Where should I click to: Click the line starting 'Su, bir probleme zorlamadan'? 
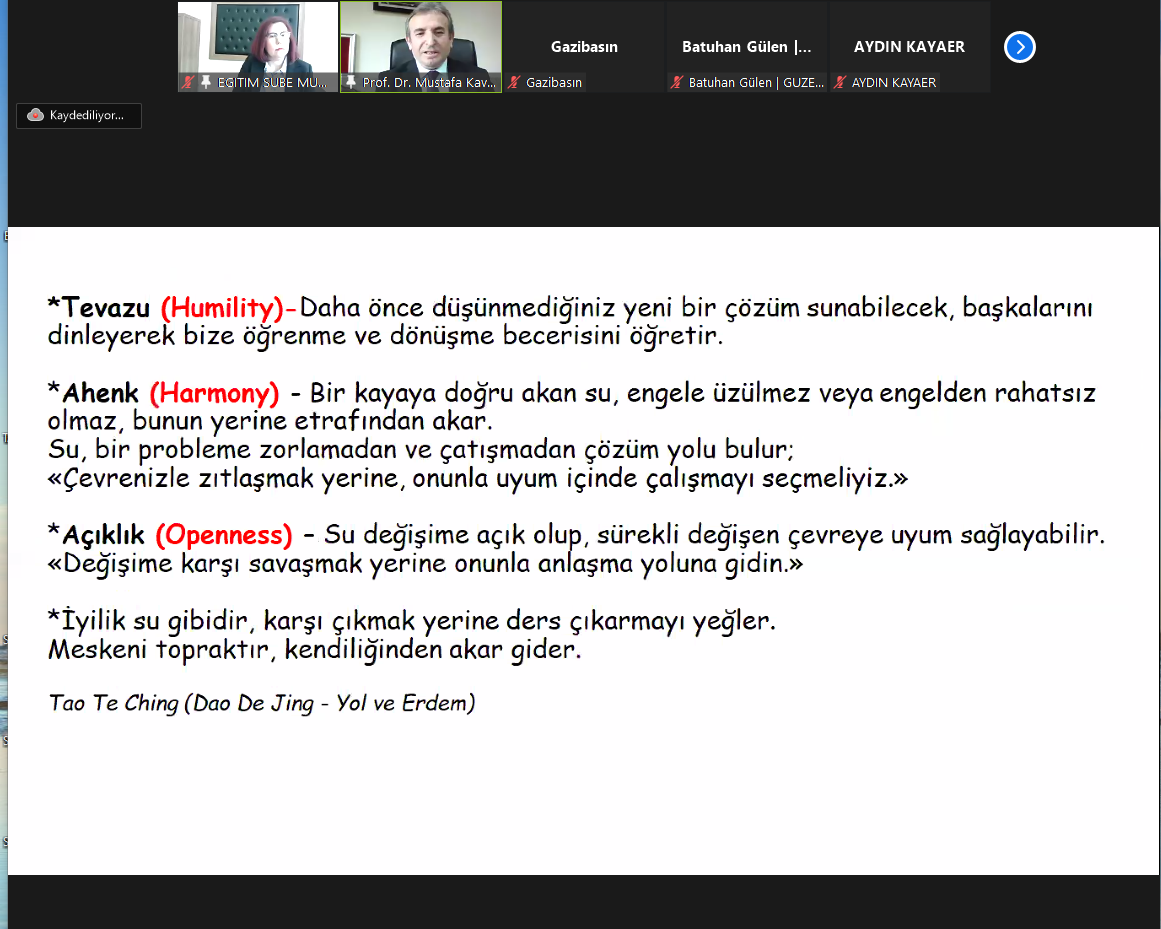pos(421,450)
